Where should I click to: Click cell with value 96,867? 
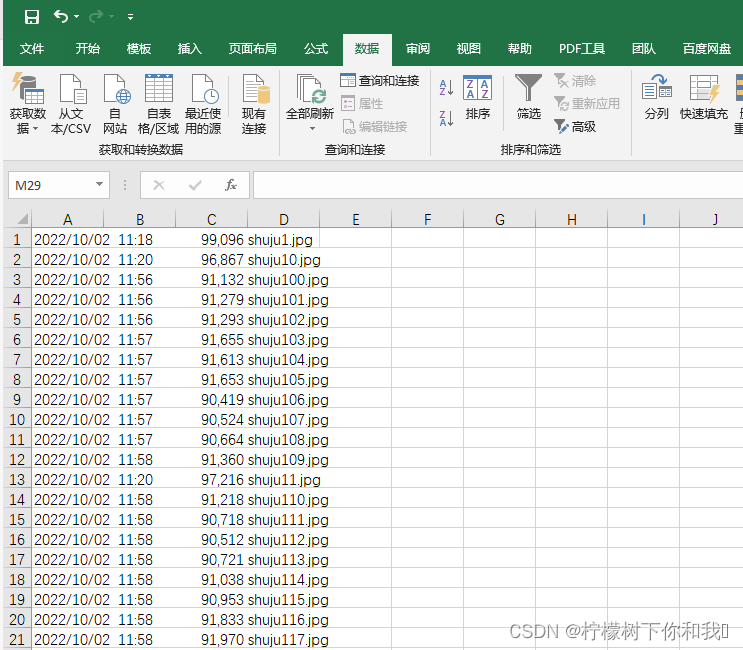point(211,260)
